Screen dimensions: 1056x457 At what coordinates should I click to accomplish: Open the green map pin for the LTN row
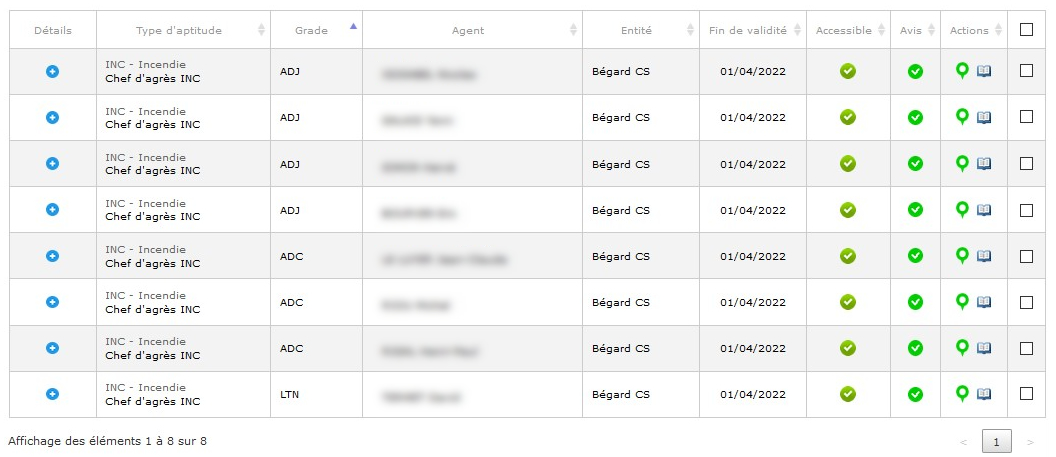pos(962,394)
